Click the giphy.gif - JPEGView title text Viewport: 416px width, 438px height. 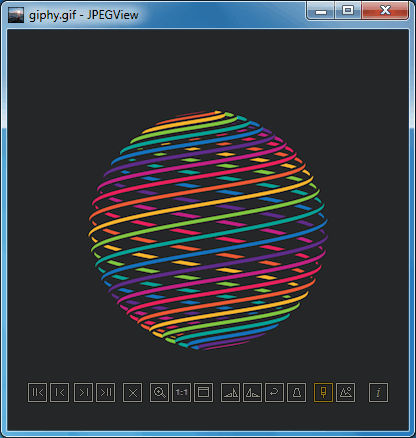click(x=83, y=15)
